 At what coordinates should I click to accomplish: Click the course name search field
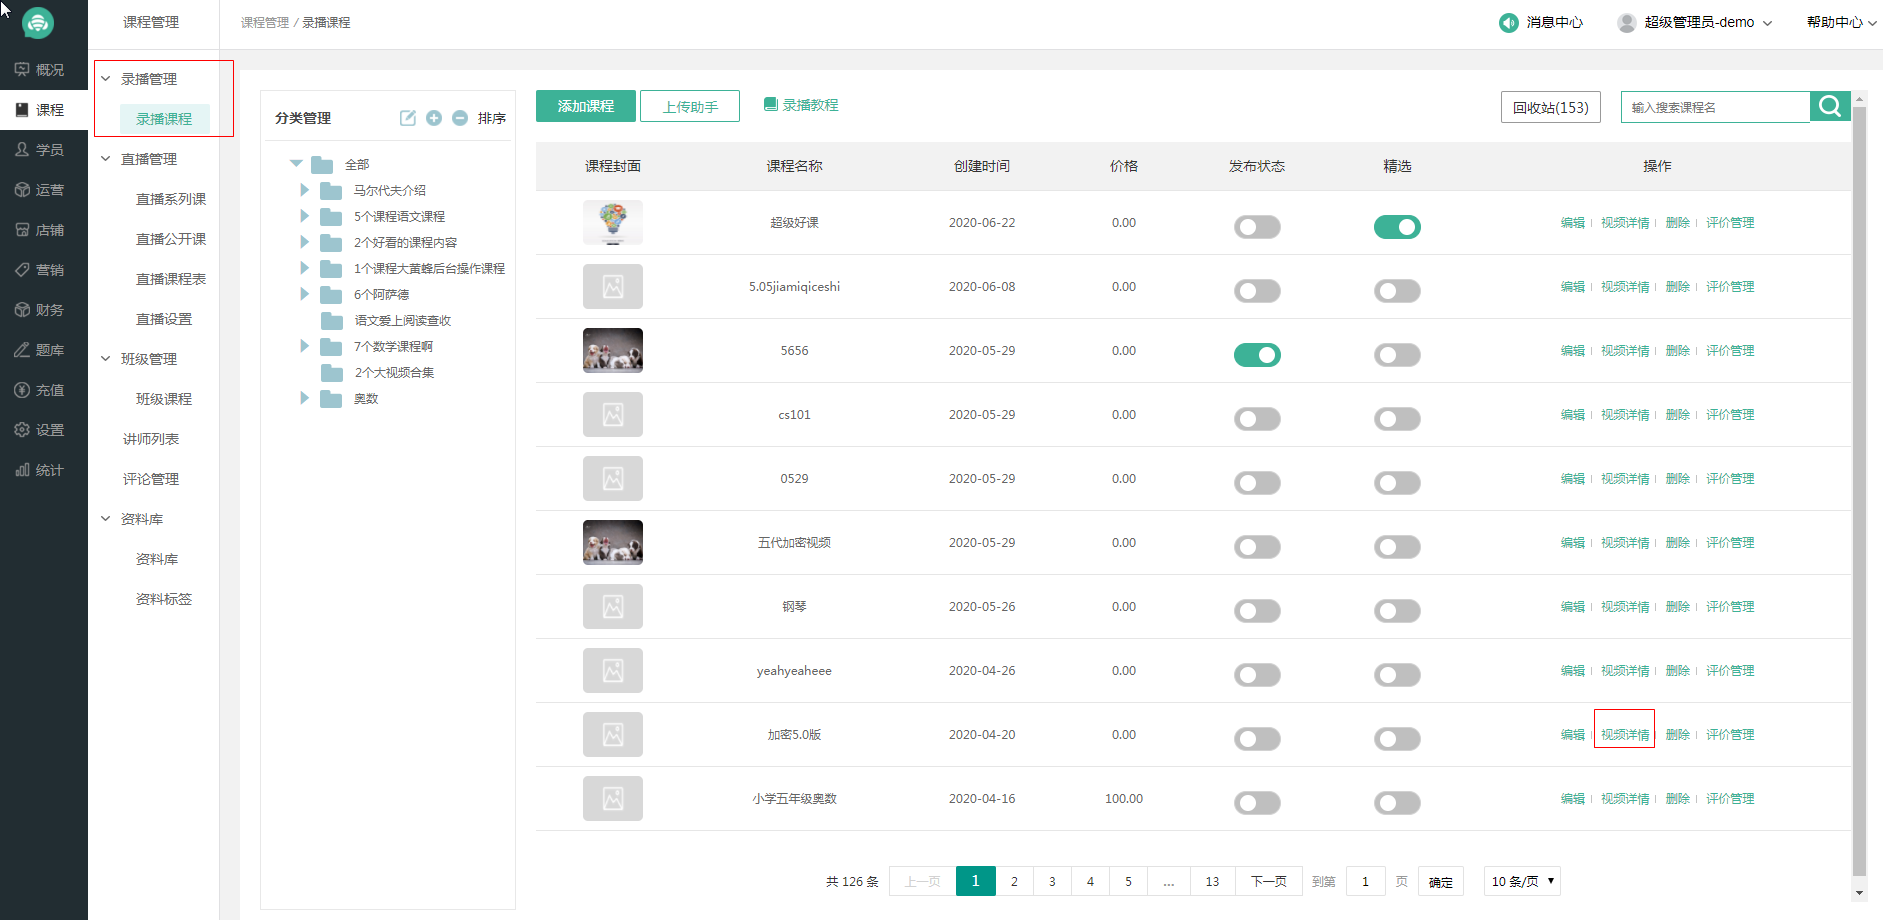(1715, 107)
